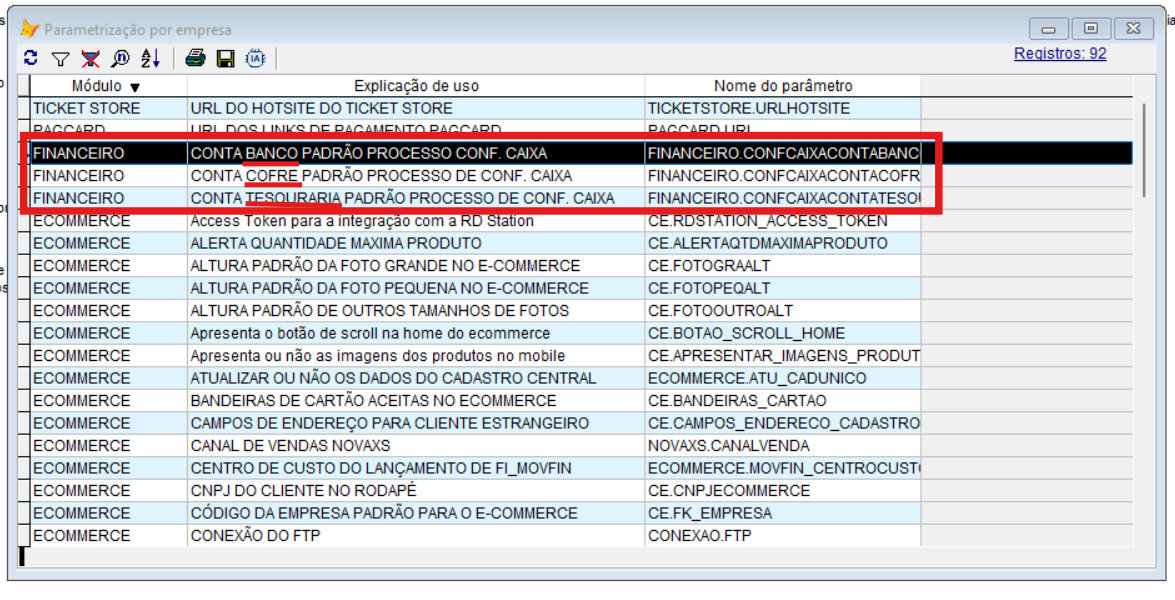Click the refresh icon in the toolbar
Image resolution: width=1175 pixels, height=600 pixels.
(x=31, y=59)
